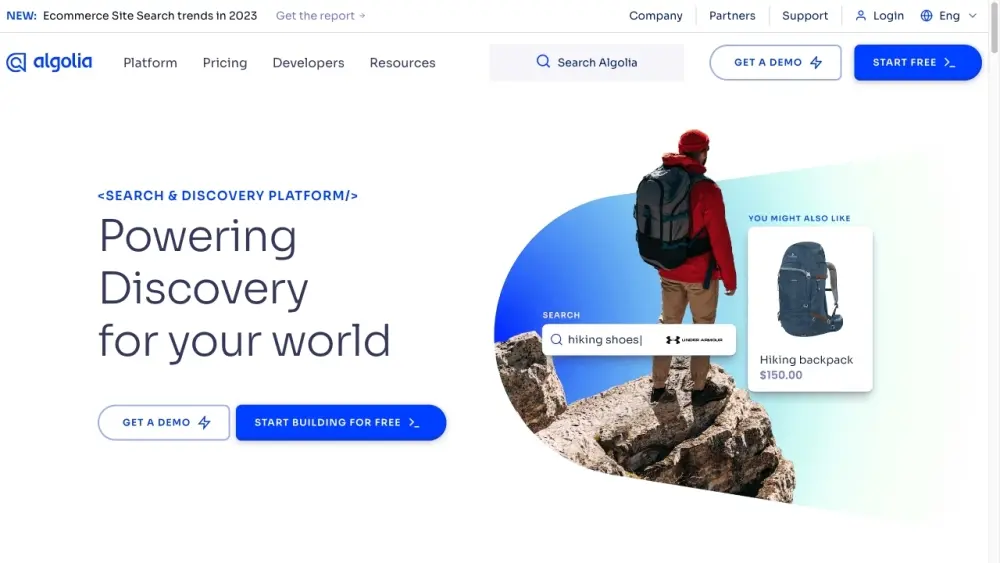Click the YOU MIGHT ALSO LIKE label

(x=799, y=218)
